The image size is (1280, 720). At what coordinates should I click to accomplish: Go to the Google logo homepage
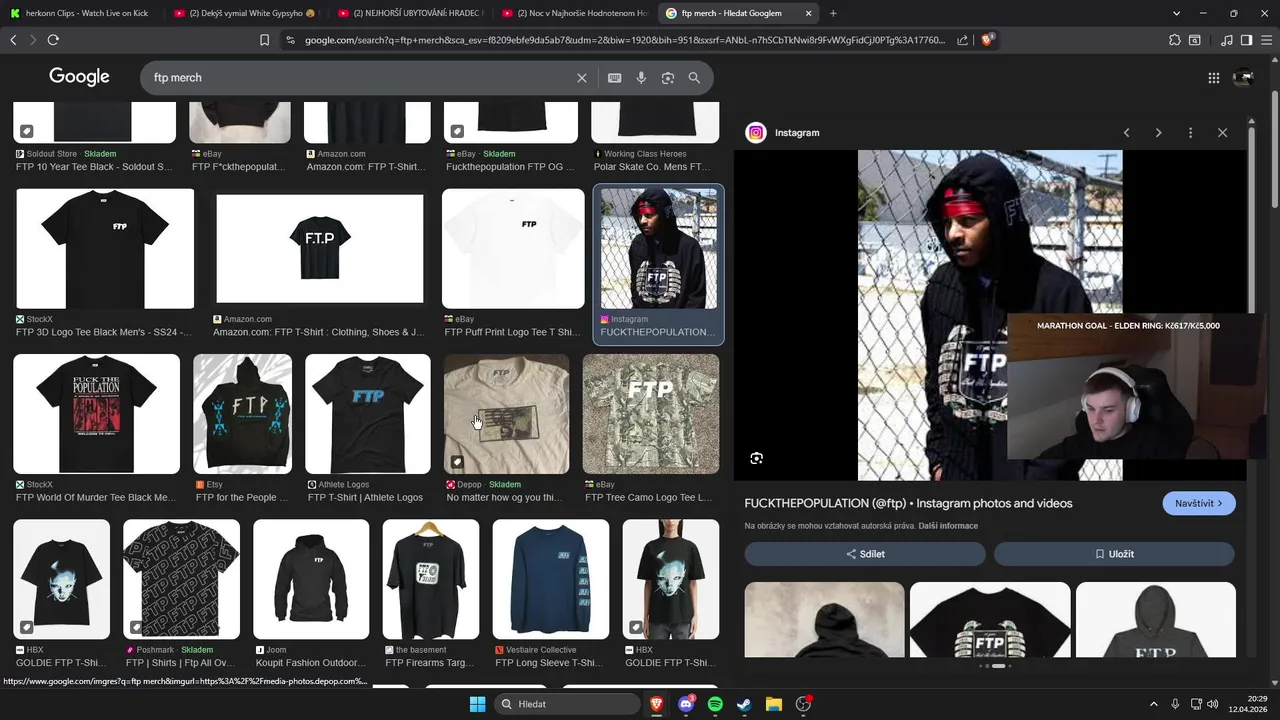click(x=79, y=77)
